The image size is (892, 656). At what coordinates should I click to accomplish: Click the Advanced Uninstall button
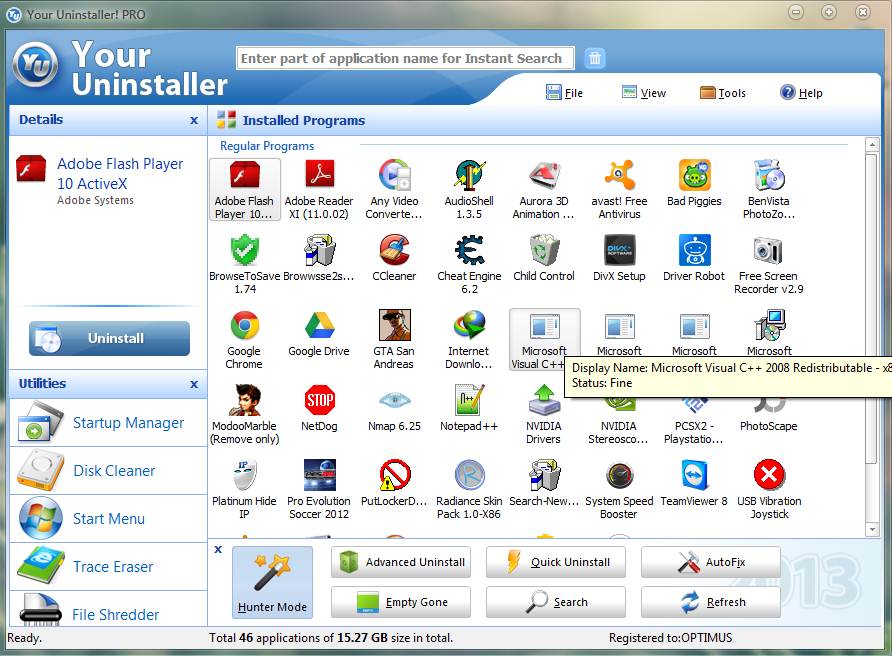pyautogui.click(x=401, y=562)
